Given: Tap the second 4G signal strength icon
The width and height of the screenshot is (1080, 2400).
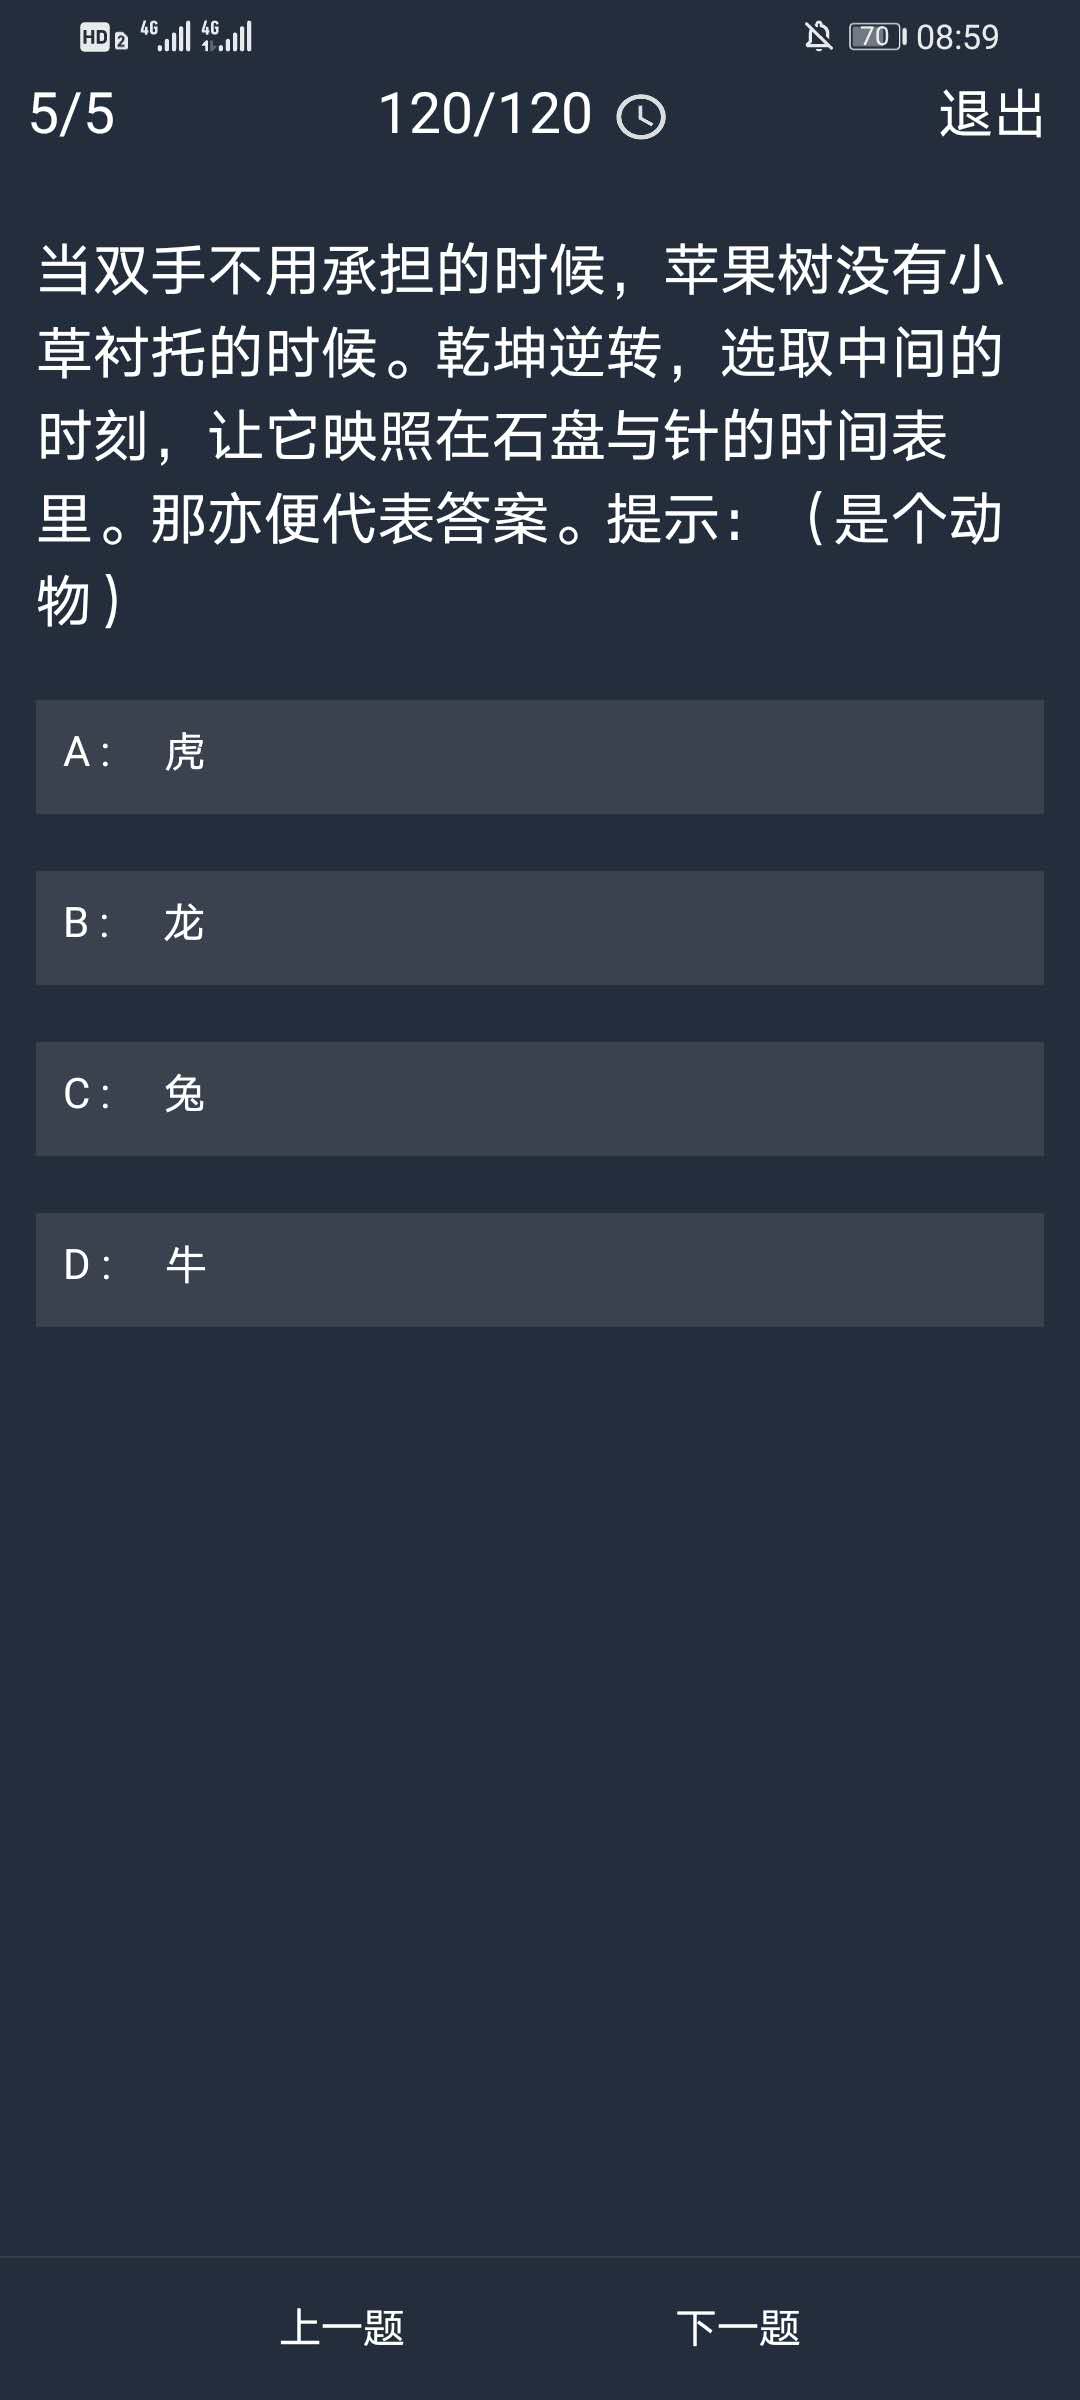Looking at the screenshot, I should [228, 36].
